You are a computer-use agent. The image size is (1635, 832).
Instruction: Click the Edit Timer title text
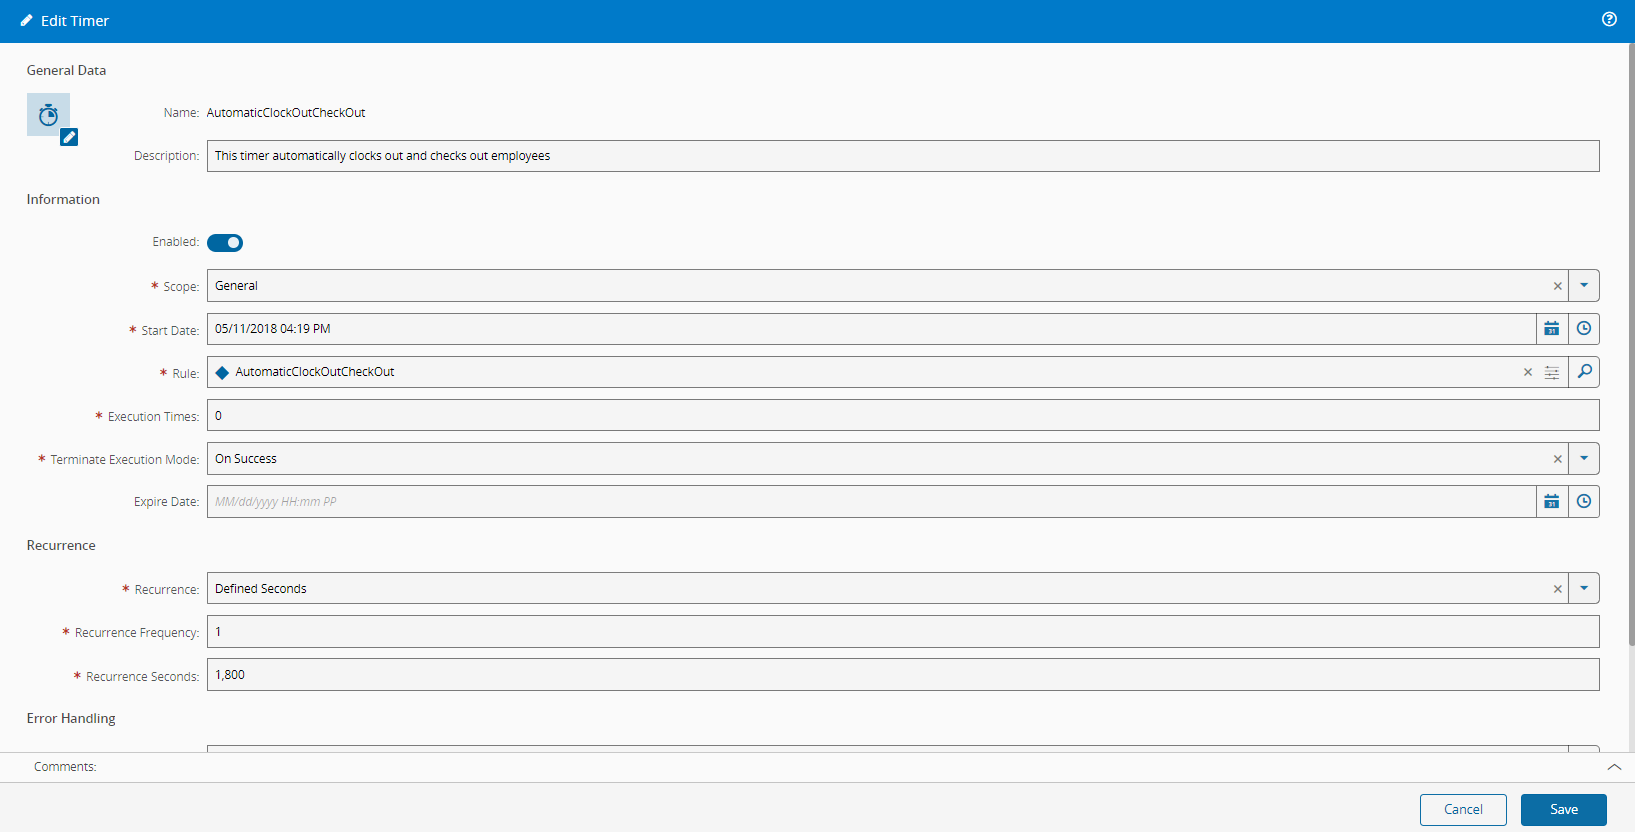75,21
